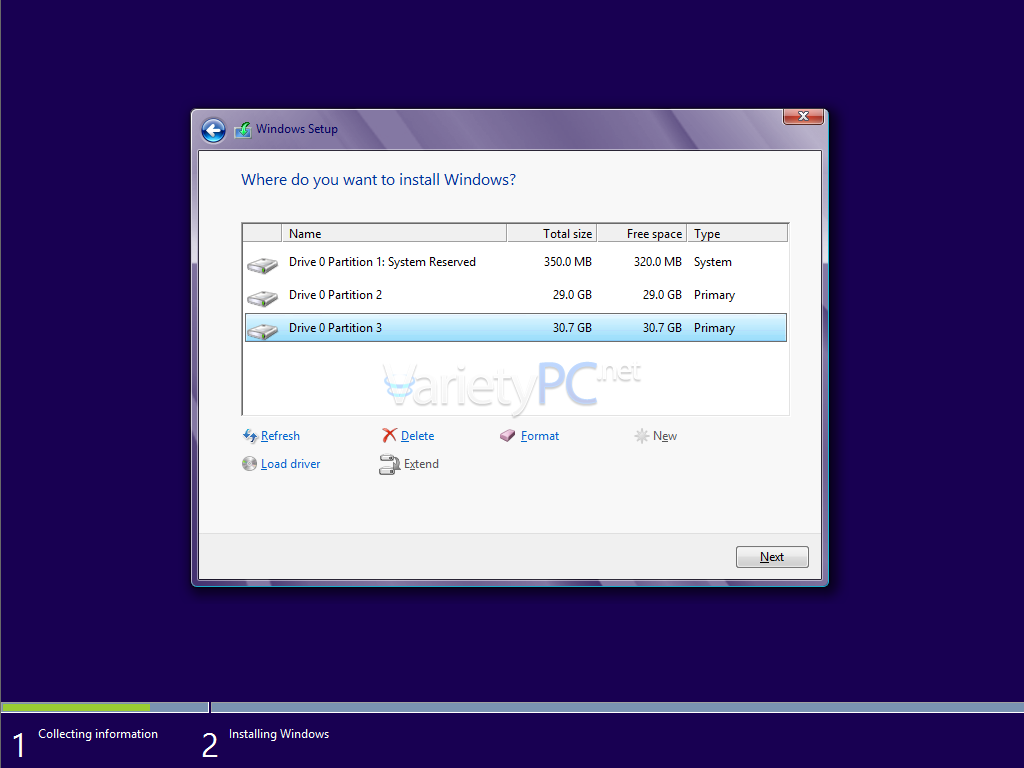Click the drive icon for Partition 3

[x=263, y=330]
